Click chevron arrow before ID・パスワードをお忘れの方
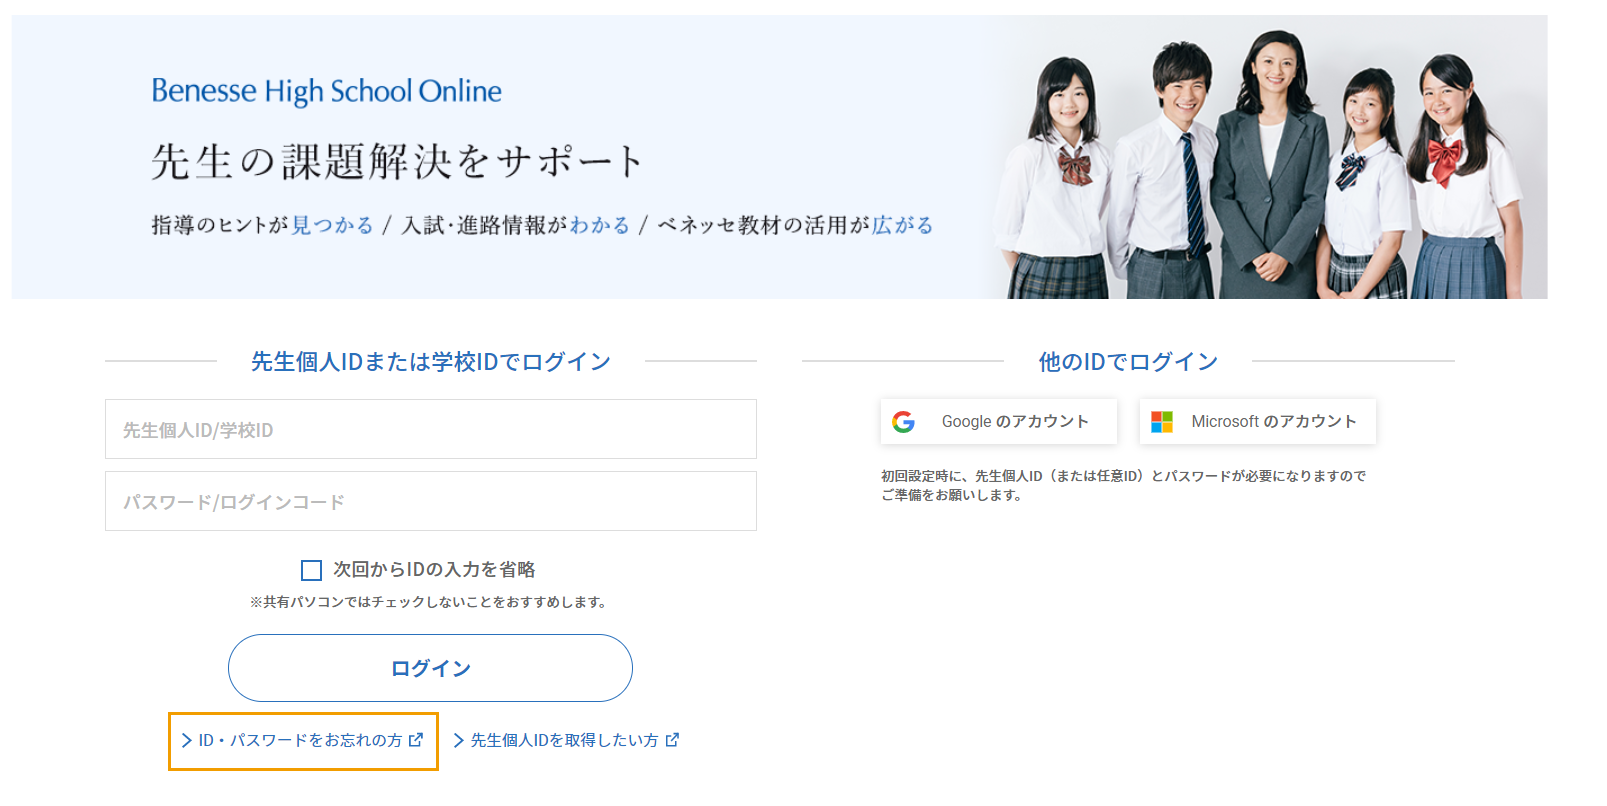Viewport: 1607px width, 806px height. coord(186,740)
